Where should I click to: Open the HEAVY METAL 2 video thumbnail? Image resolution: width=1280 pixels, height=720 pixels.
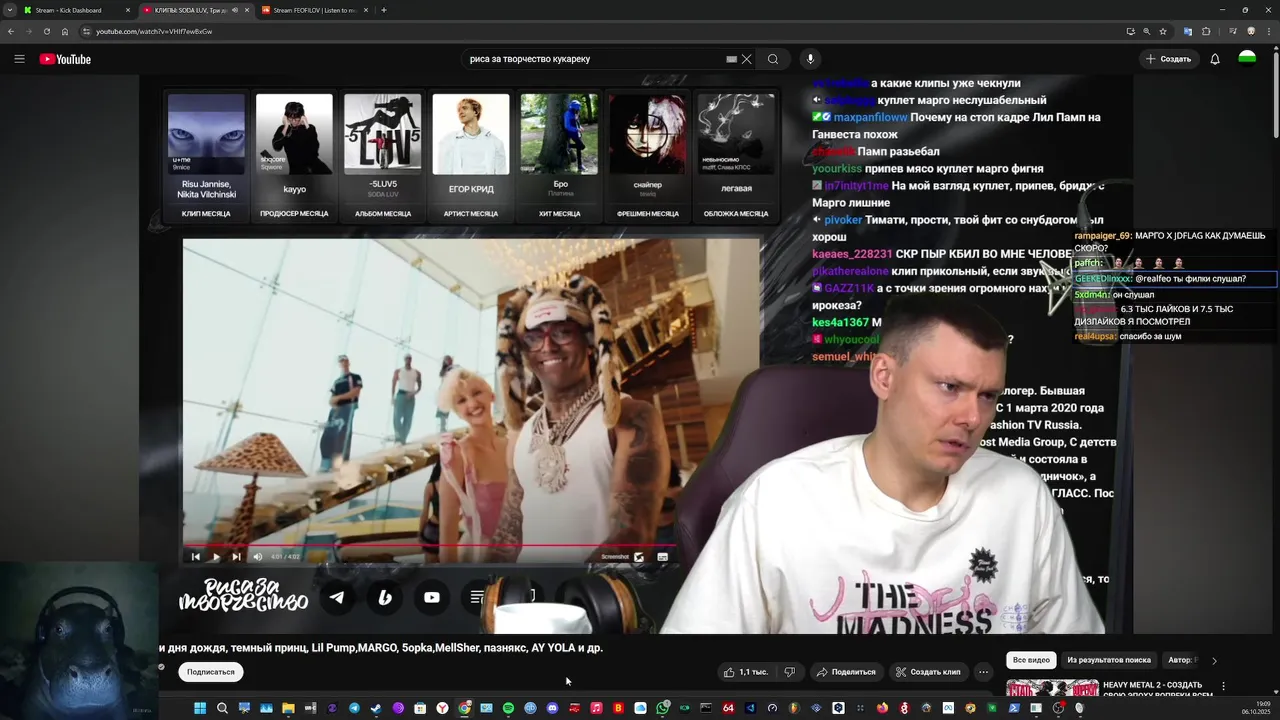pos(1052,688)
